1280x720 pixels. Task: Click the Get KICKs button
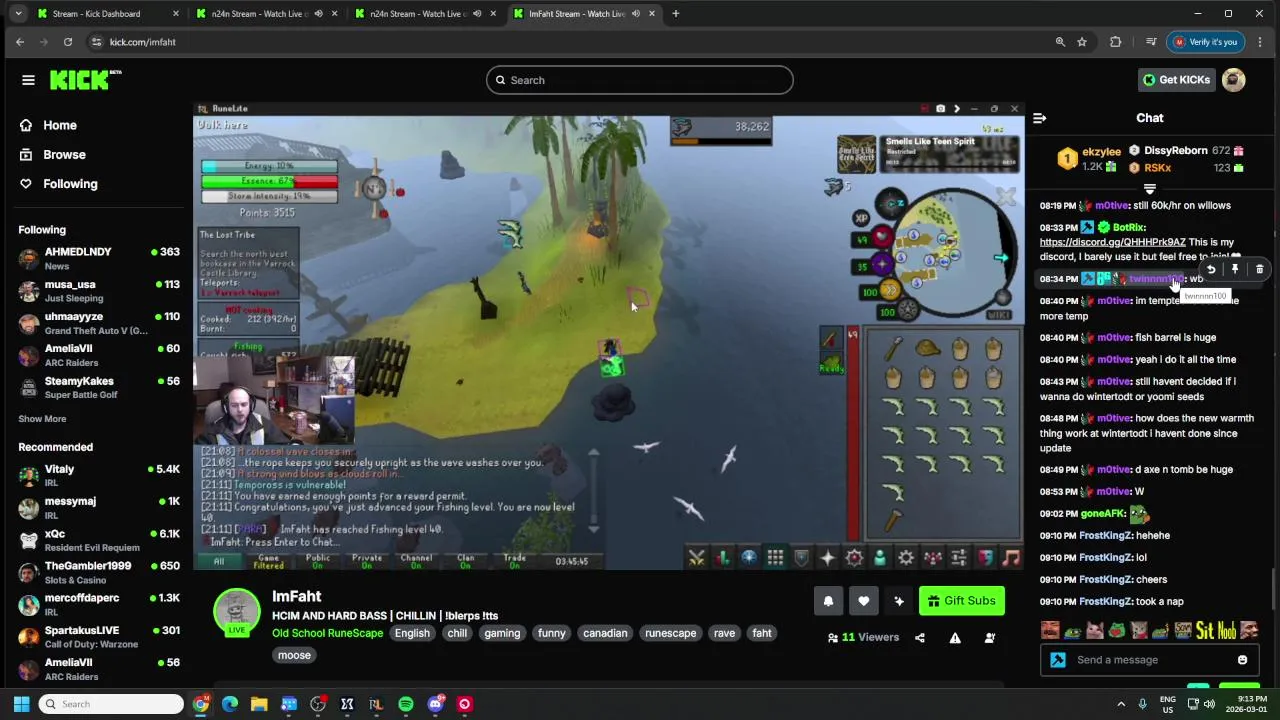[1176, 80]
